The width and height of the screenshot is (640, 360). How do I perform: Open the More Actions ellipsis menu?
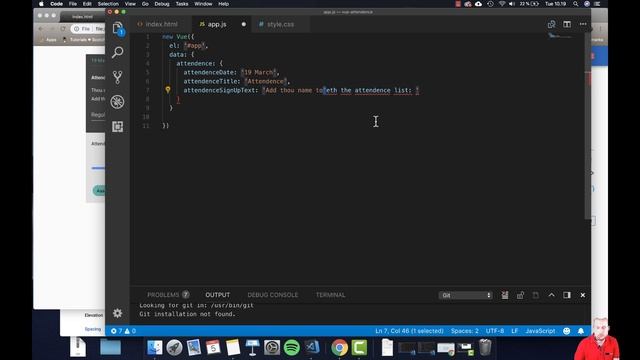(583, 24)
